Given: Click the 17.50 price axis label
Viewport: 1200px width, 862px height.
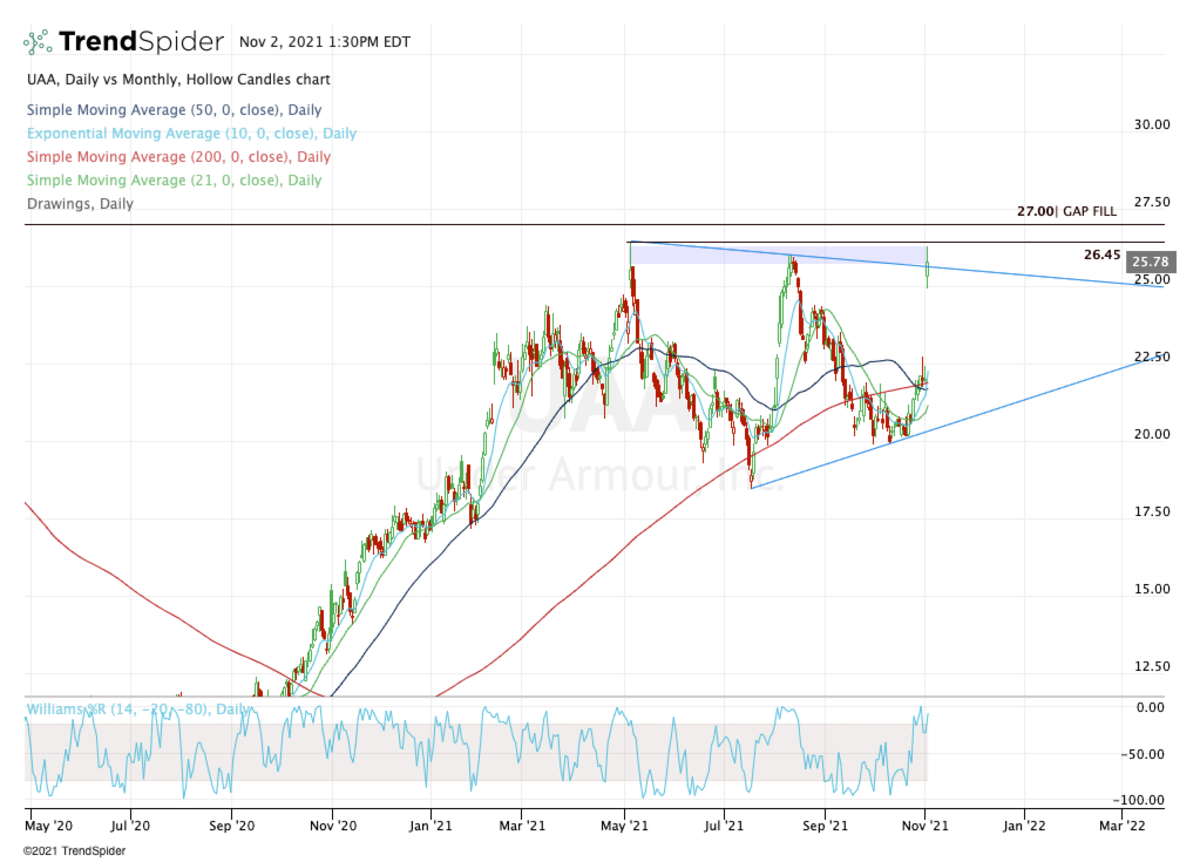Looking at the screenshot, I should pyautogui.click(x=1151, y=511).
